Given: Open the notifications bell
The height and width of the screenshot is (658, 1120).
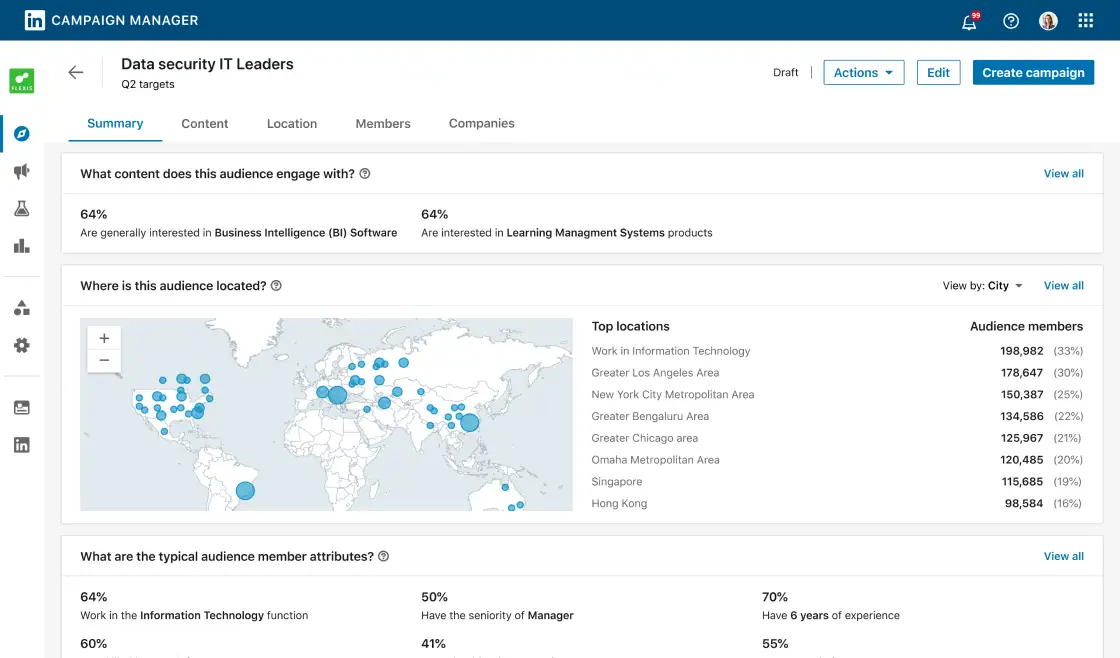Looking at the screenshot, I should pos(969,20).
